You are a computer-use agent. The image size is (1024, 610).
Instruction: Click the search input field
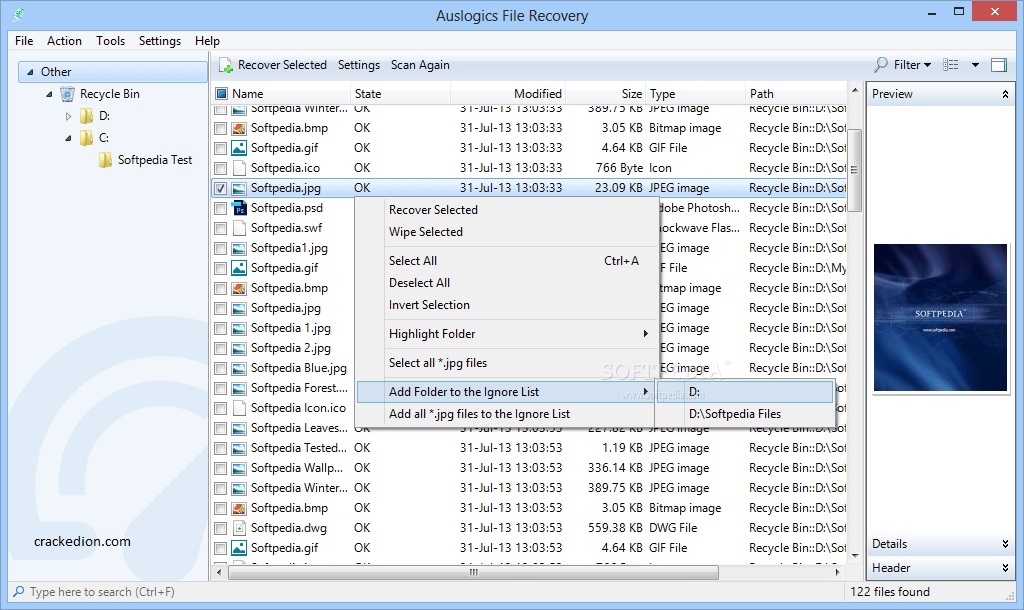(424, 592)
